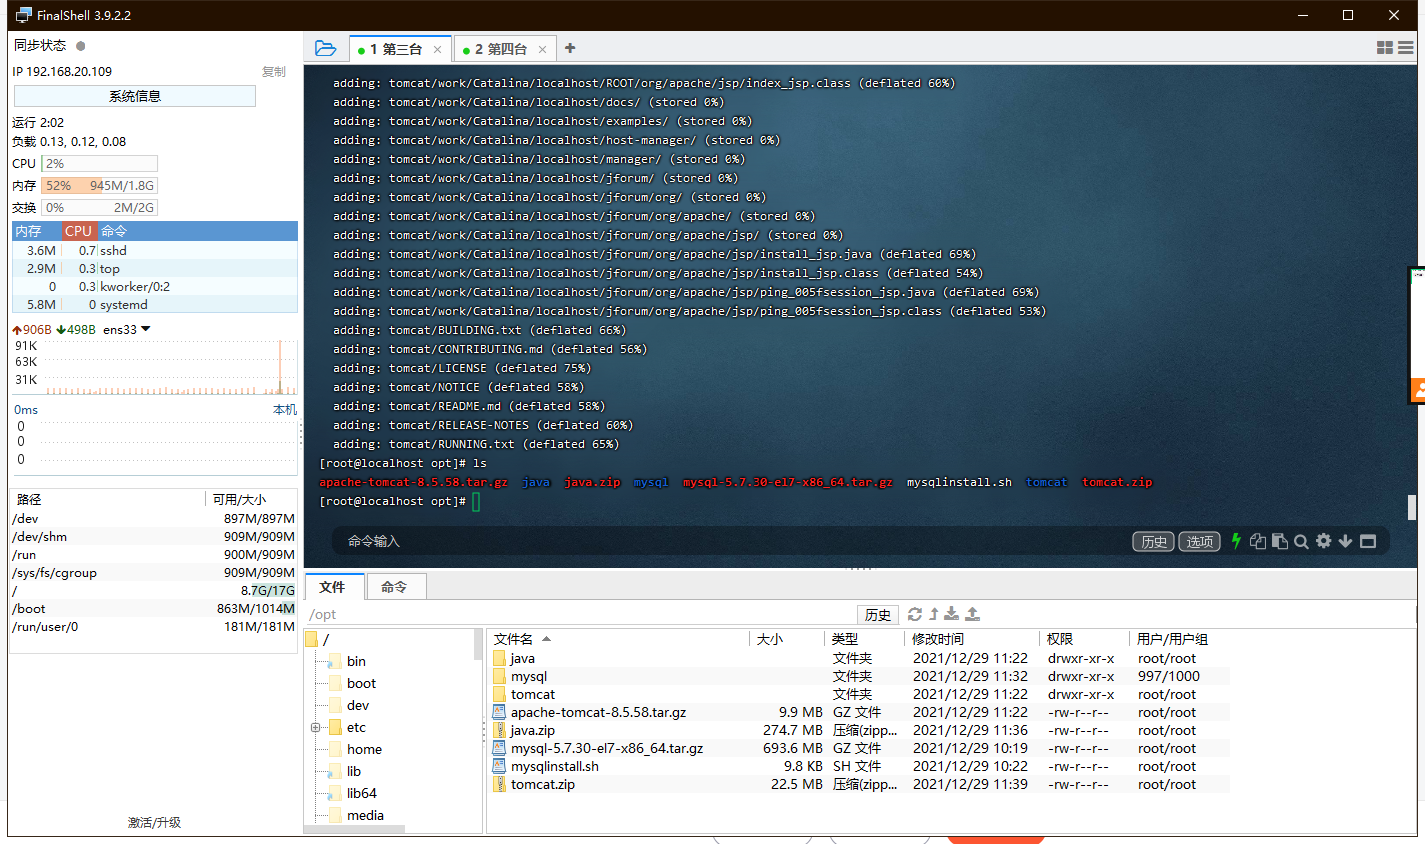The width and height of the screenshot is (1425, 844).
Task: Click the upload icon in the file panel
Action: click(x=971, y=613)
